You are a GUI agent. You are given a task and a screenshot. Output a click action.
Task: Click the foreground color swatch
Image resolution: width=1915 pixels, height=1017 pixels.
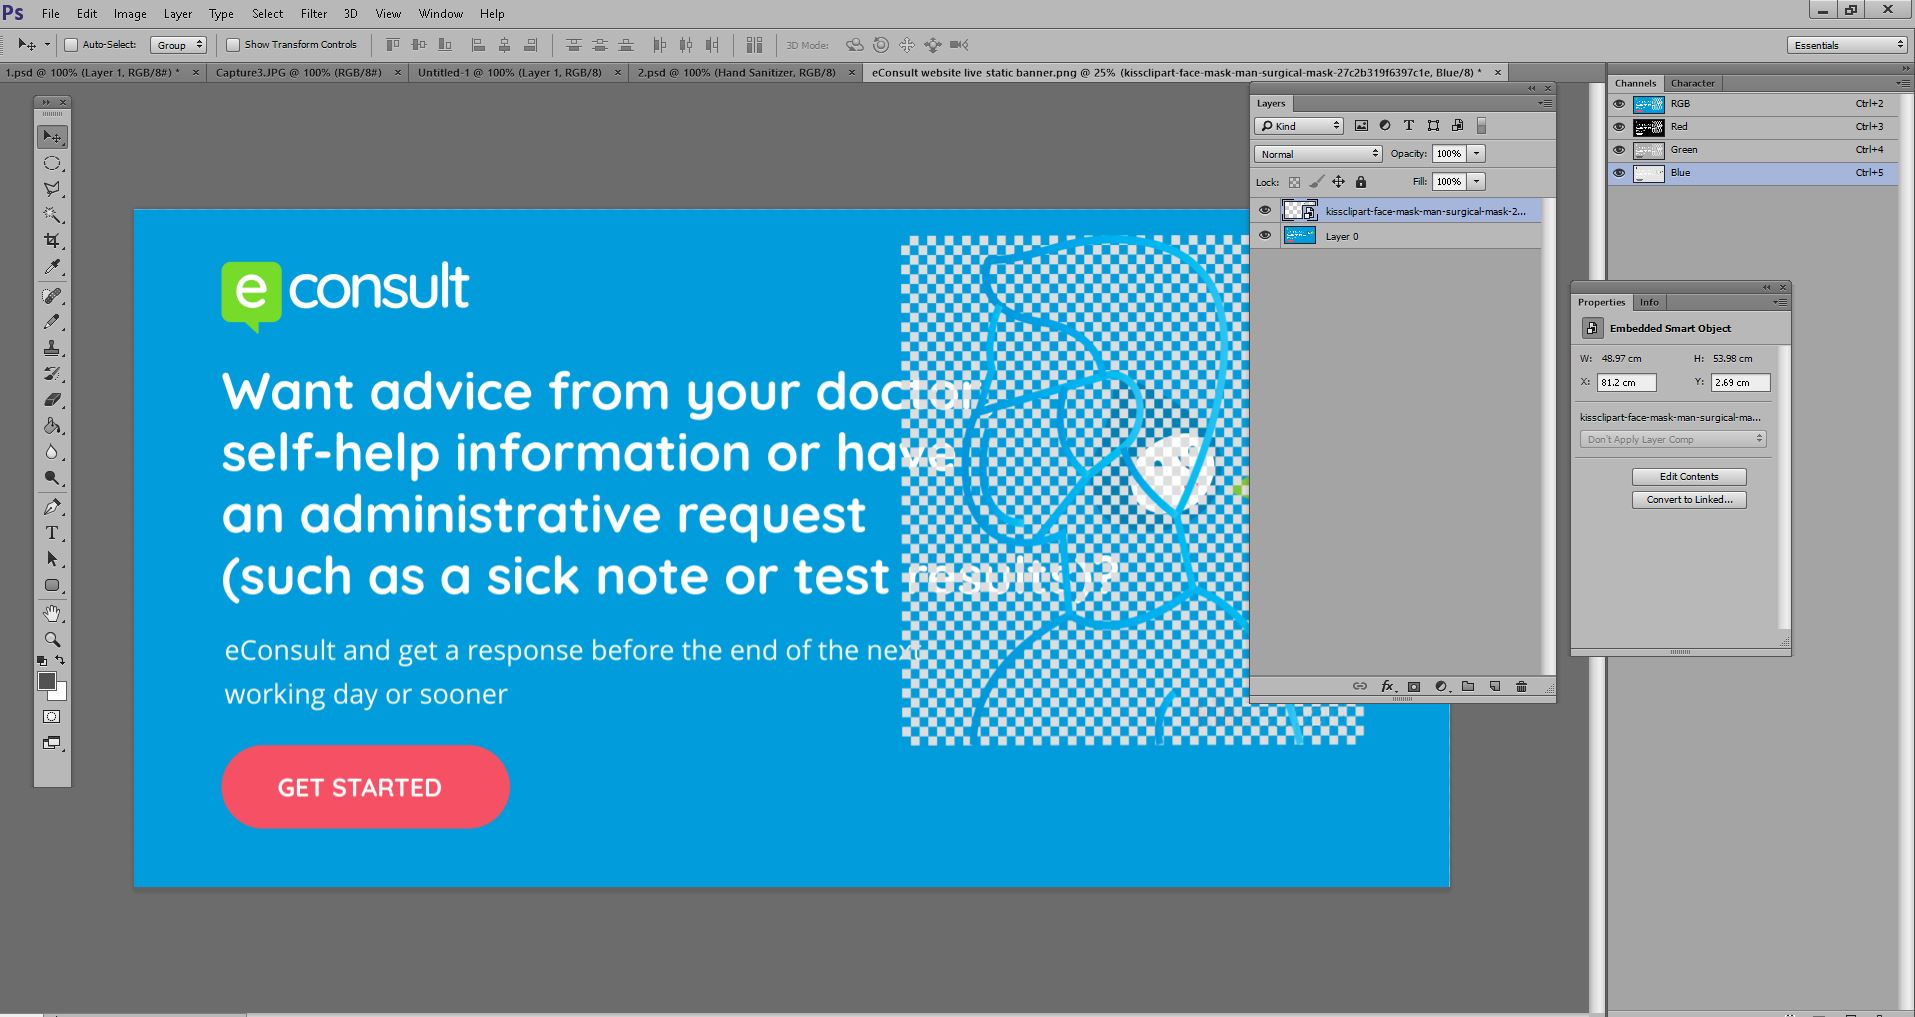coord(46,682)
